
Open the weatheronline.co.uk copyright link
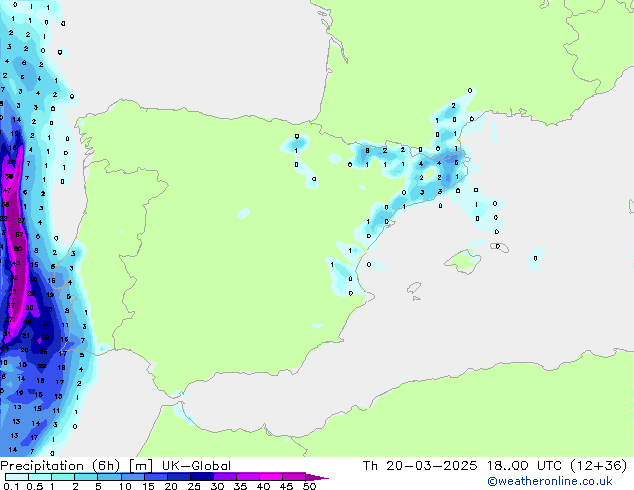[550, 481]
